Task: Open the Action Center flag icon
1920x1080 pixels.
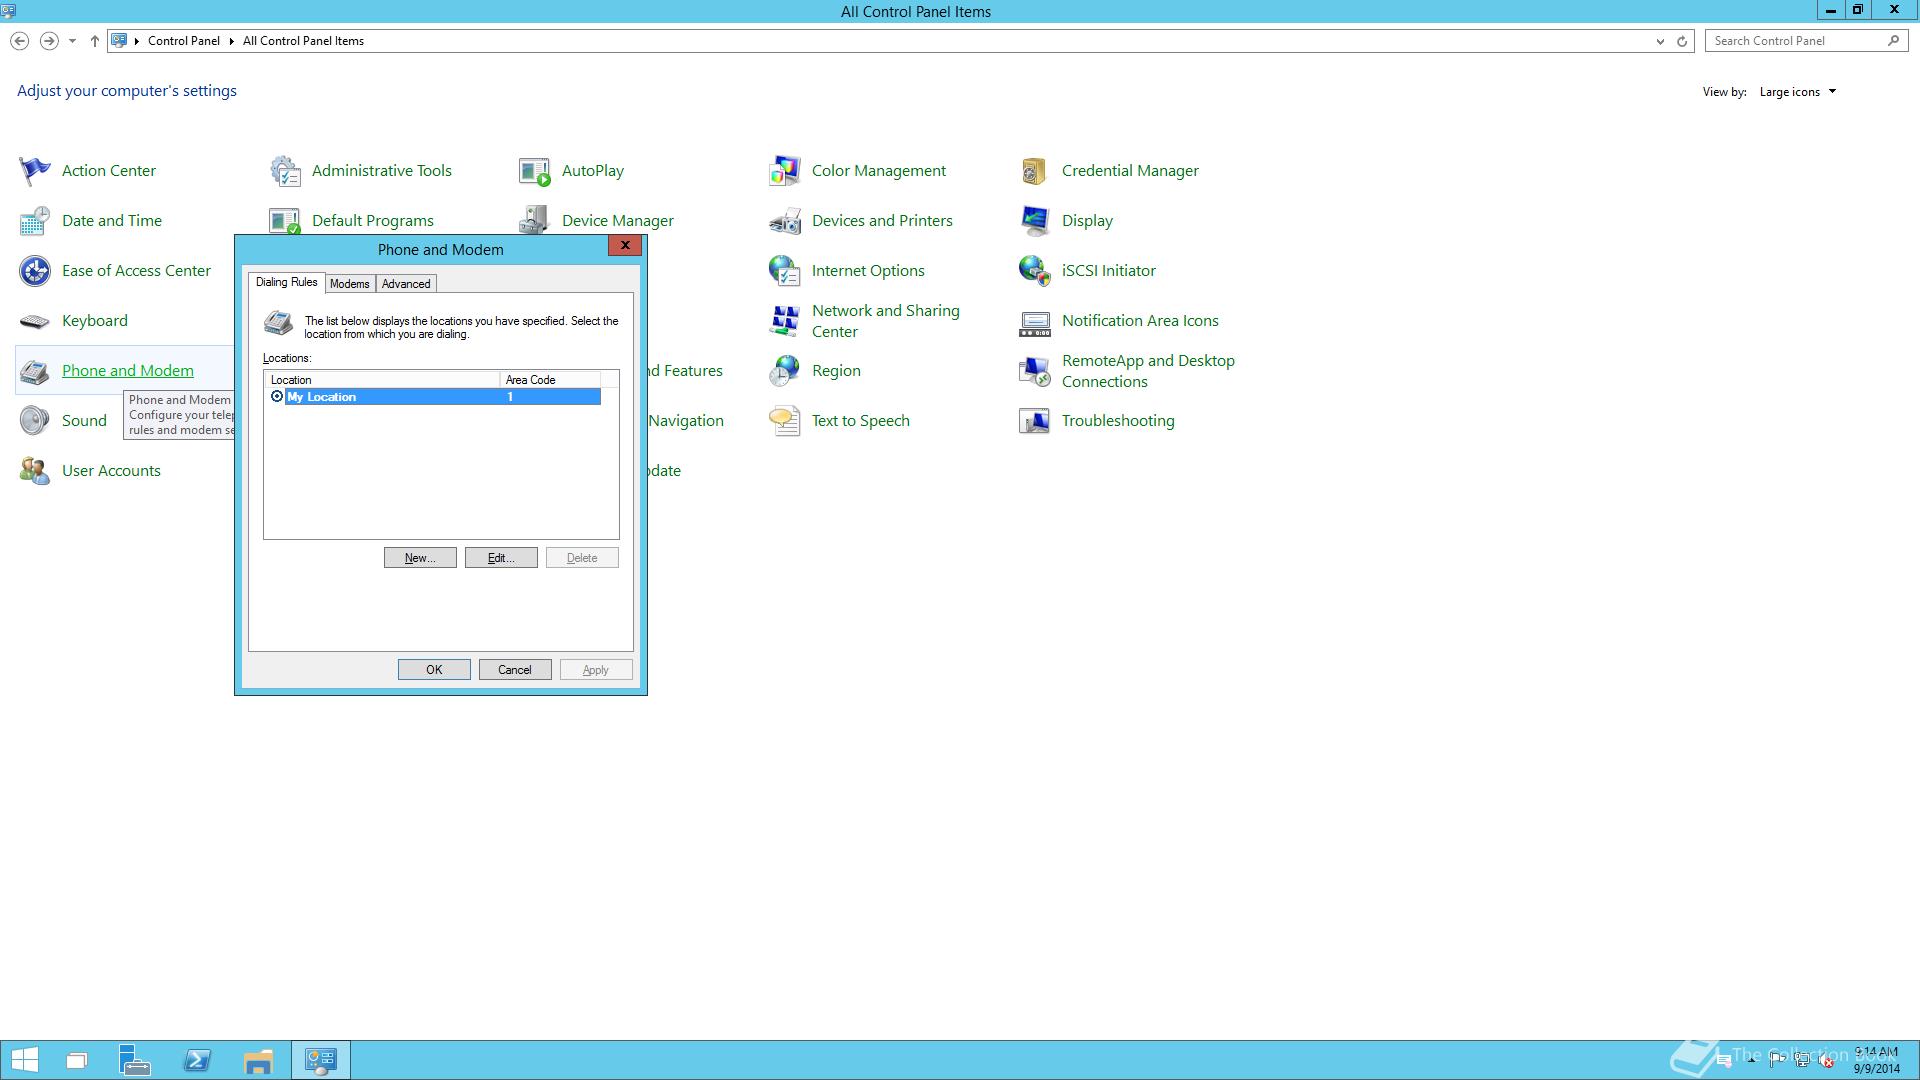Action: point(35,171)
